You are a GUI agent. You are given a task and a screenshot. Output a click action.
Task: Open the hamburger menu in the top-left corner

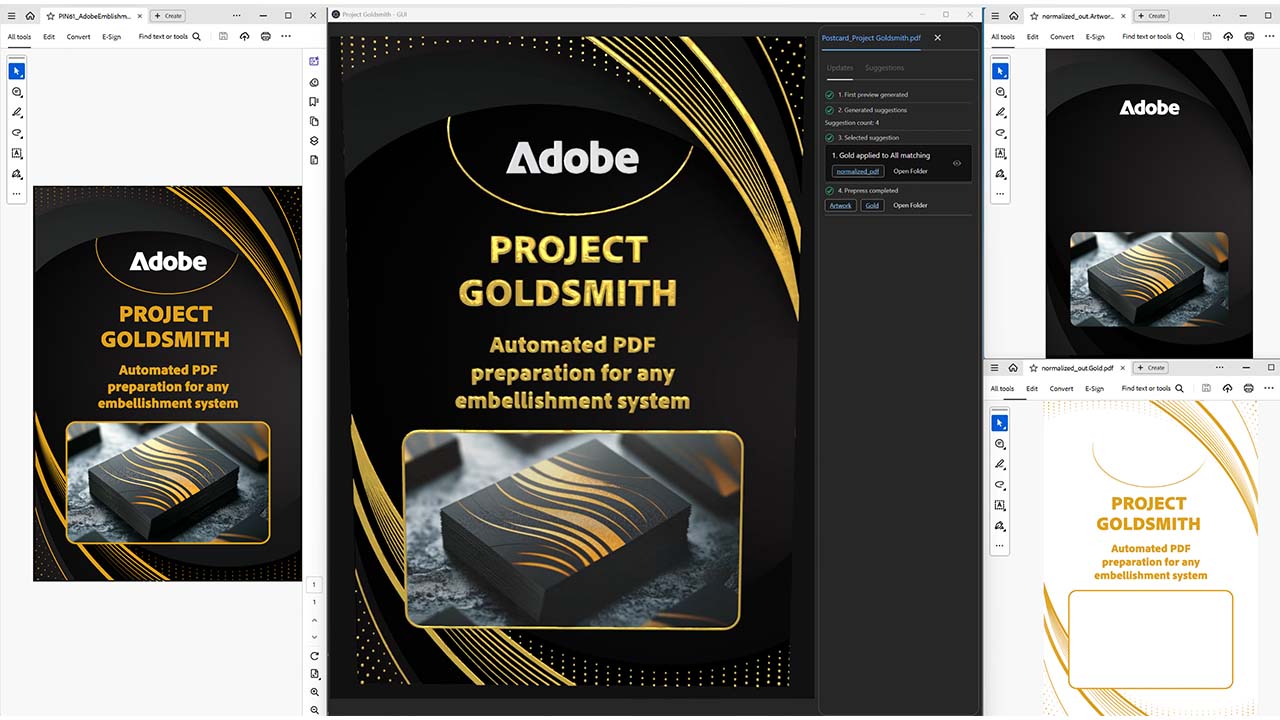pyautogui.click(x=12, y=15)
